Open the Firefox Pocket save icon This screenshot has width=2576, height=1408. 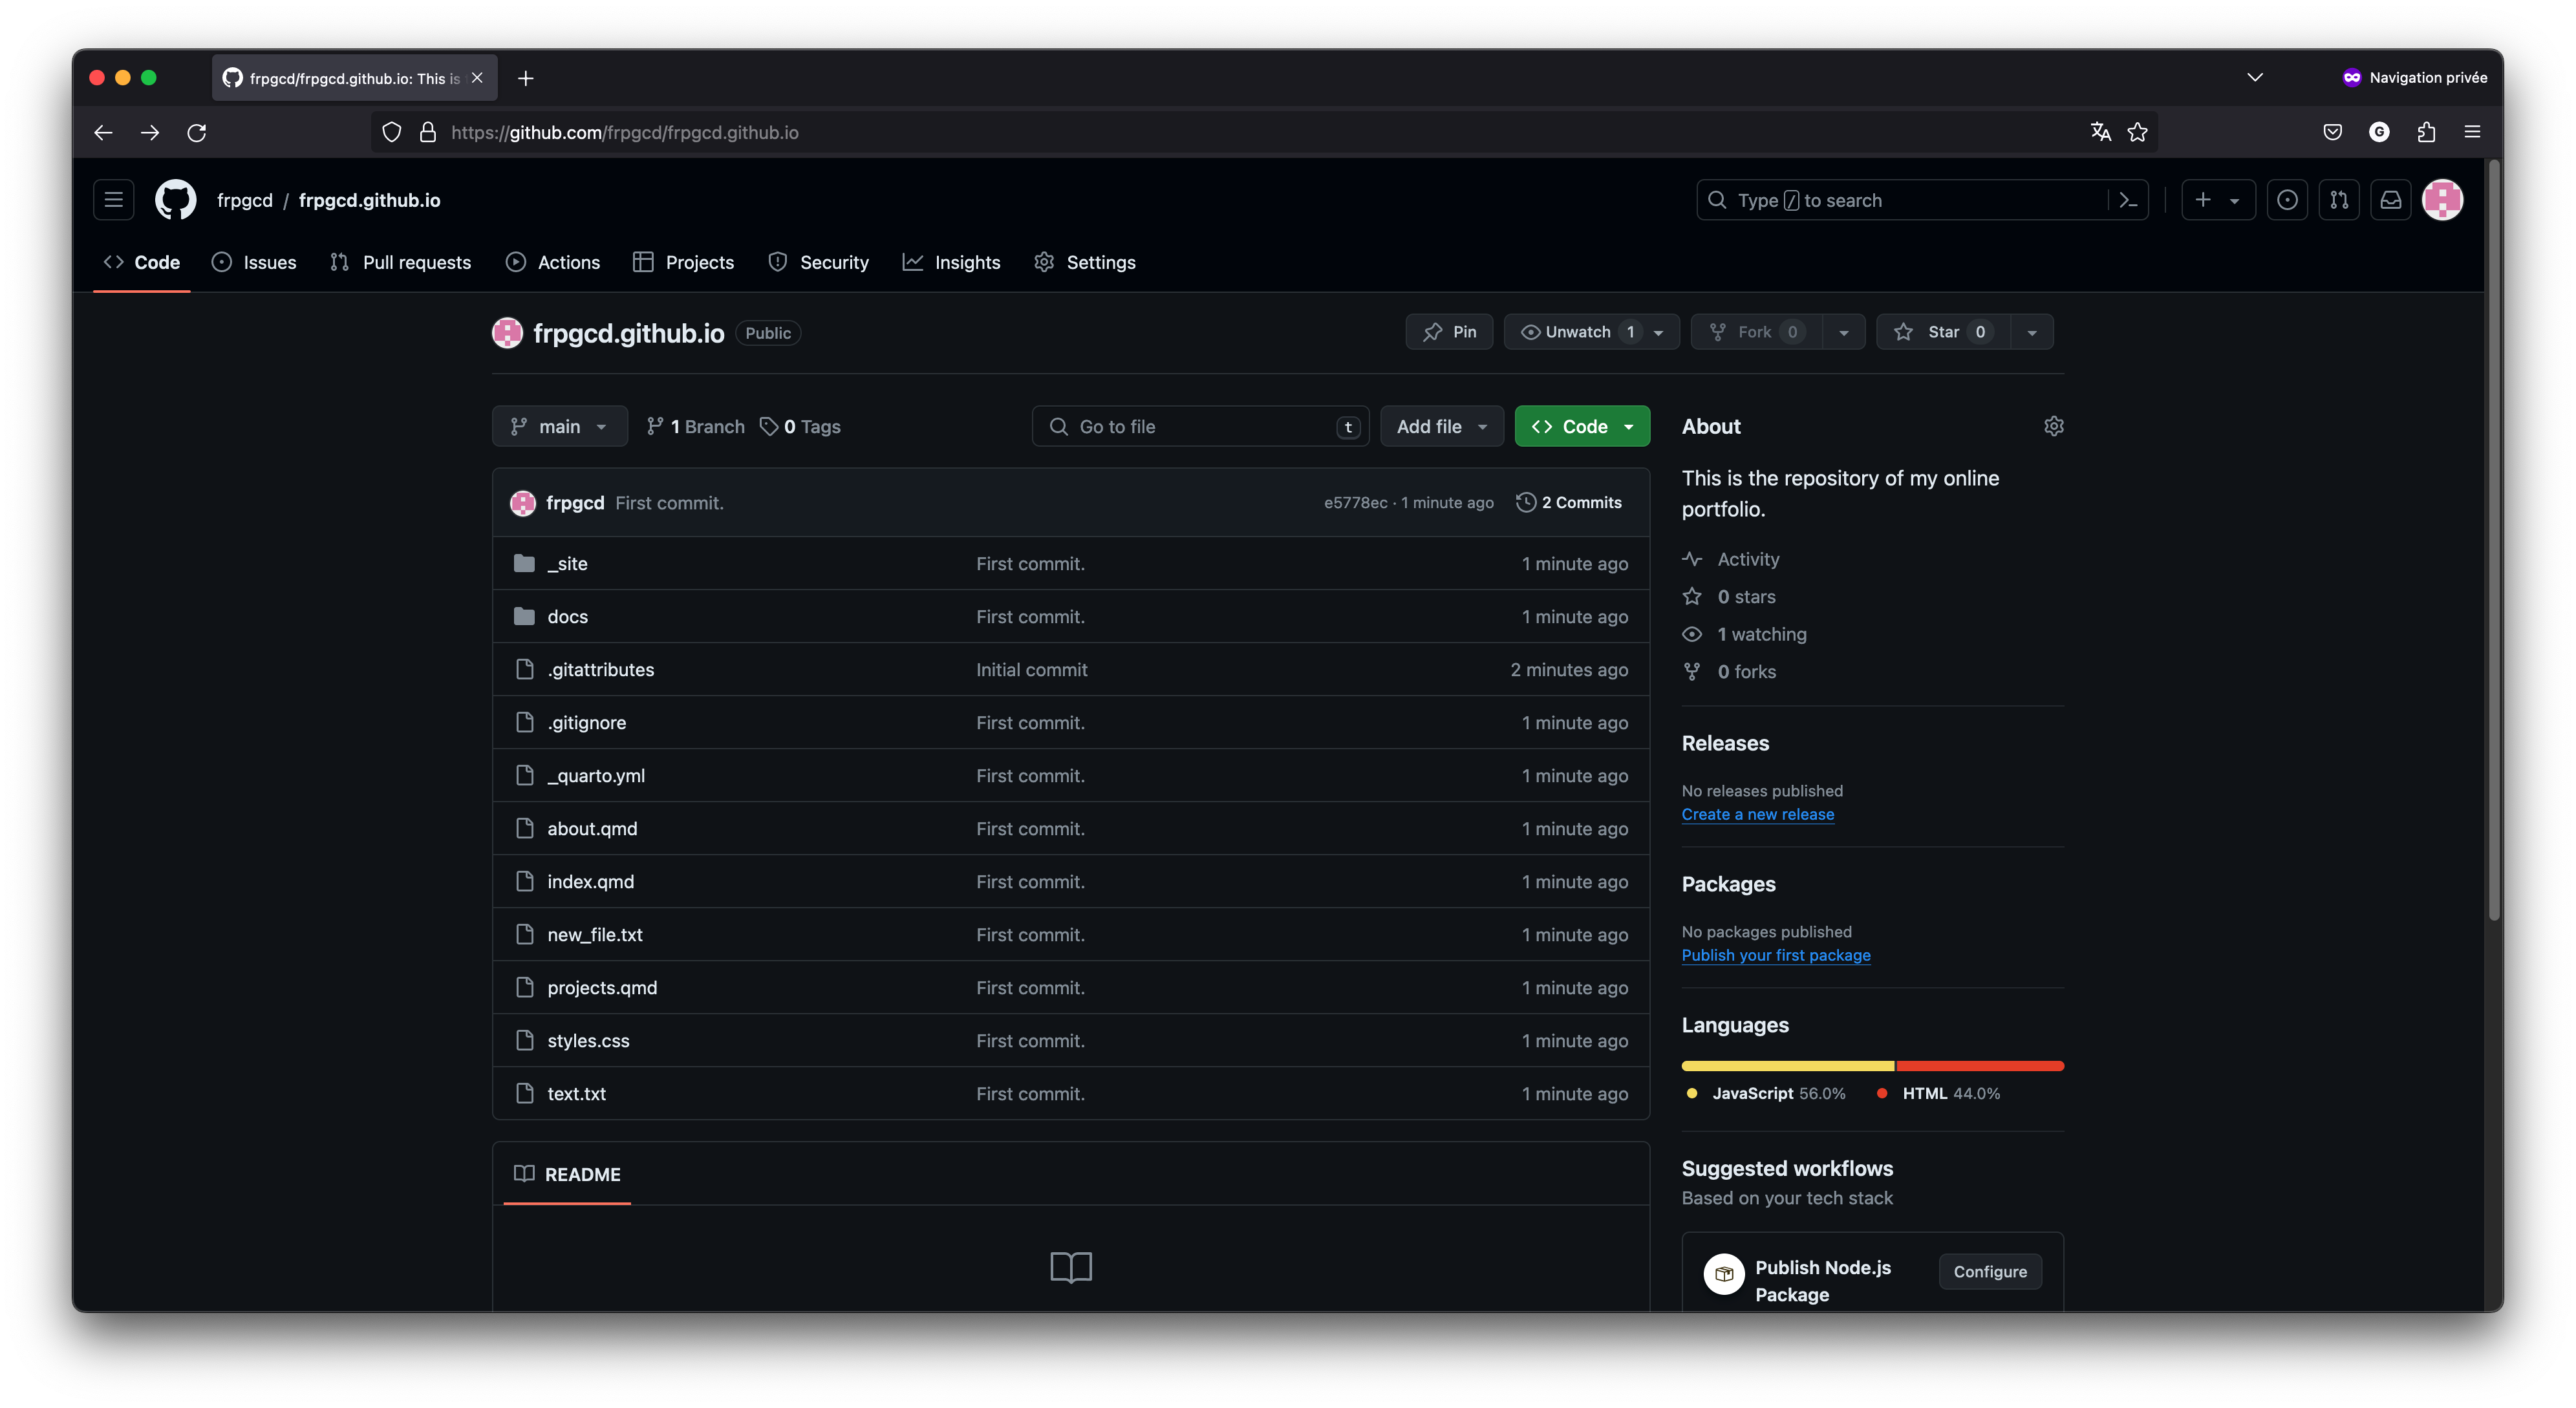pyautogui.click(x=2333, y=132)
